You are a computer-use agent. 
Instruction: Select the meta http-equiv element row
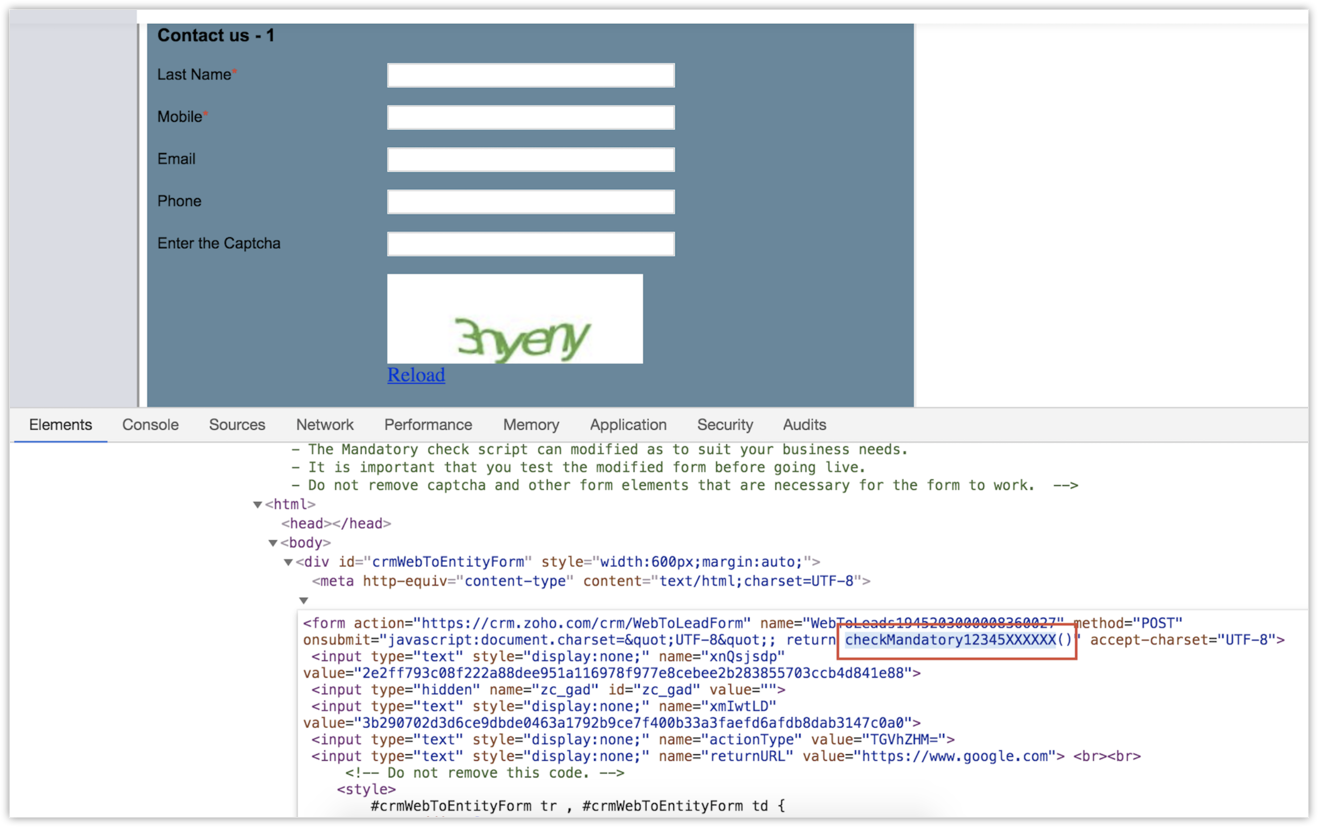pos(591,581)
